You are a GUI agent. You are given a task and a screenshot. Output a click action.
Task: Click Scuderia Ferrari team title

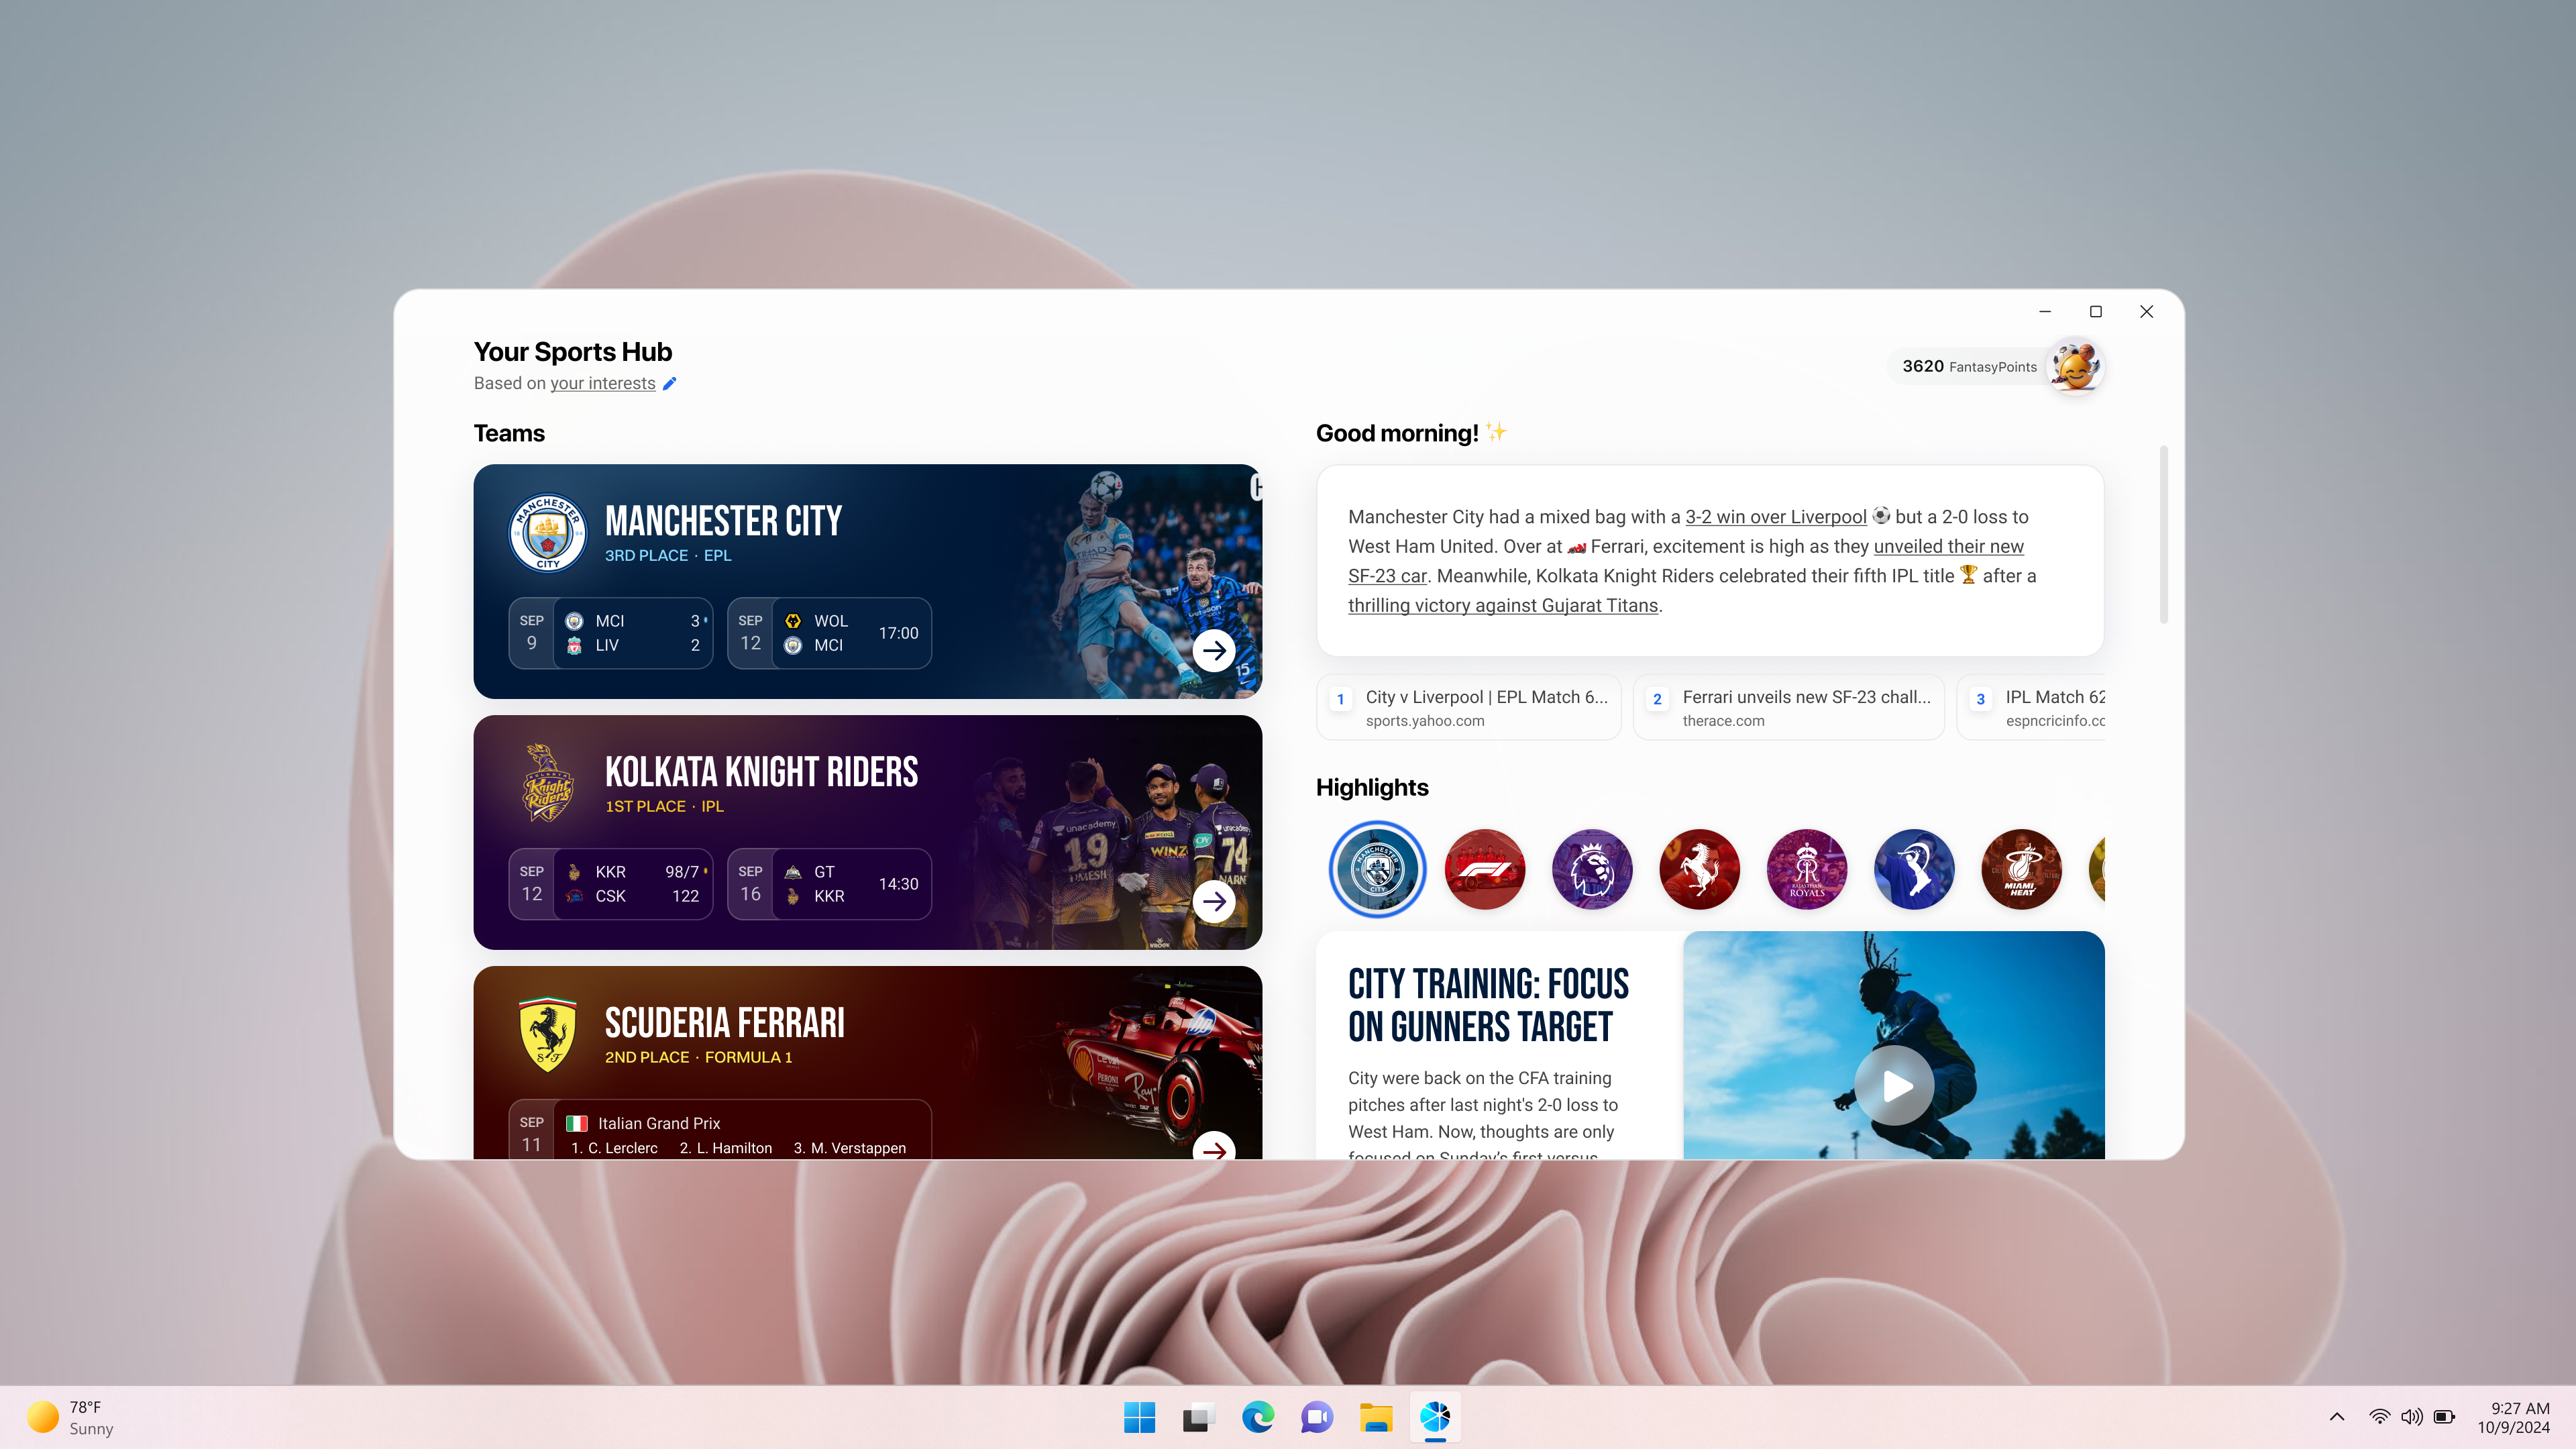[724, 1023]
